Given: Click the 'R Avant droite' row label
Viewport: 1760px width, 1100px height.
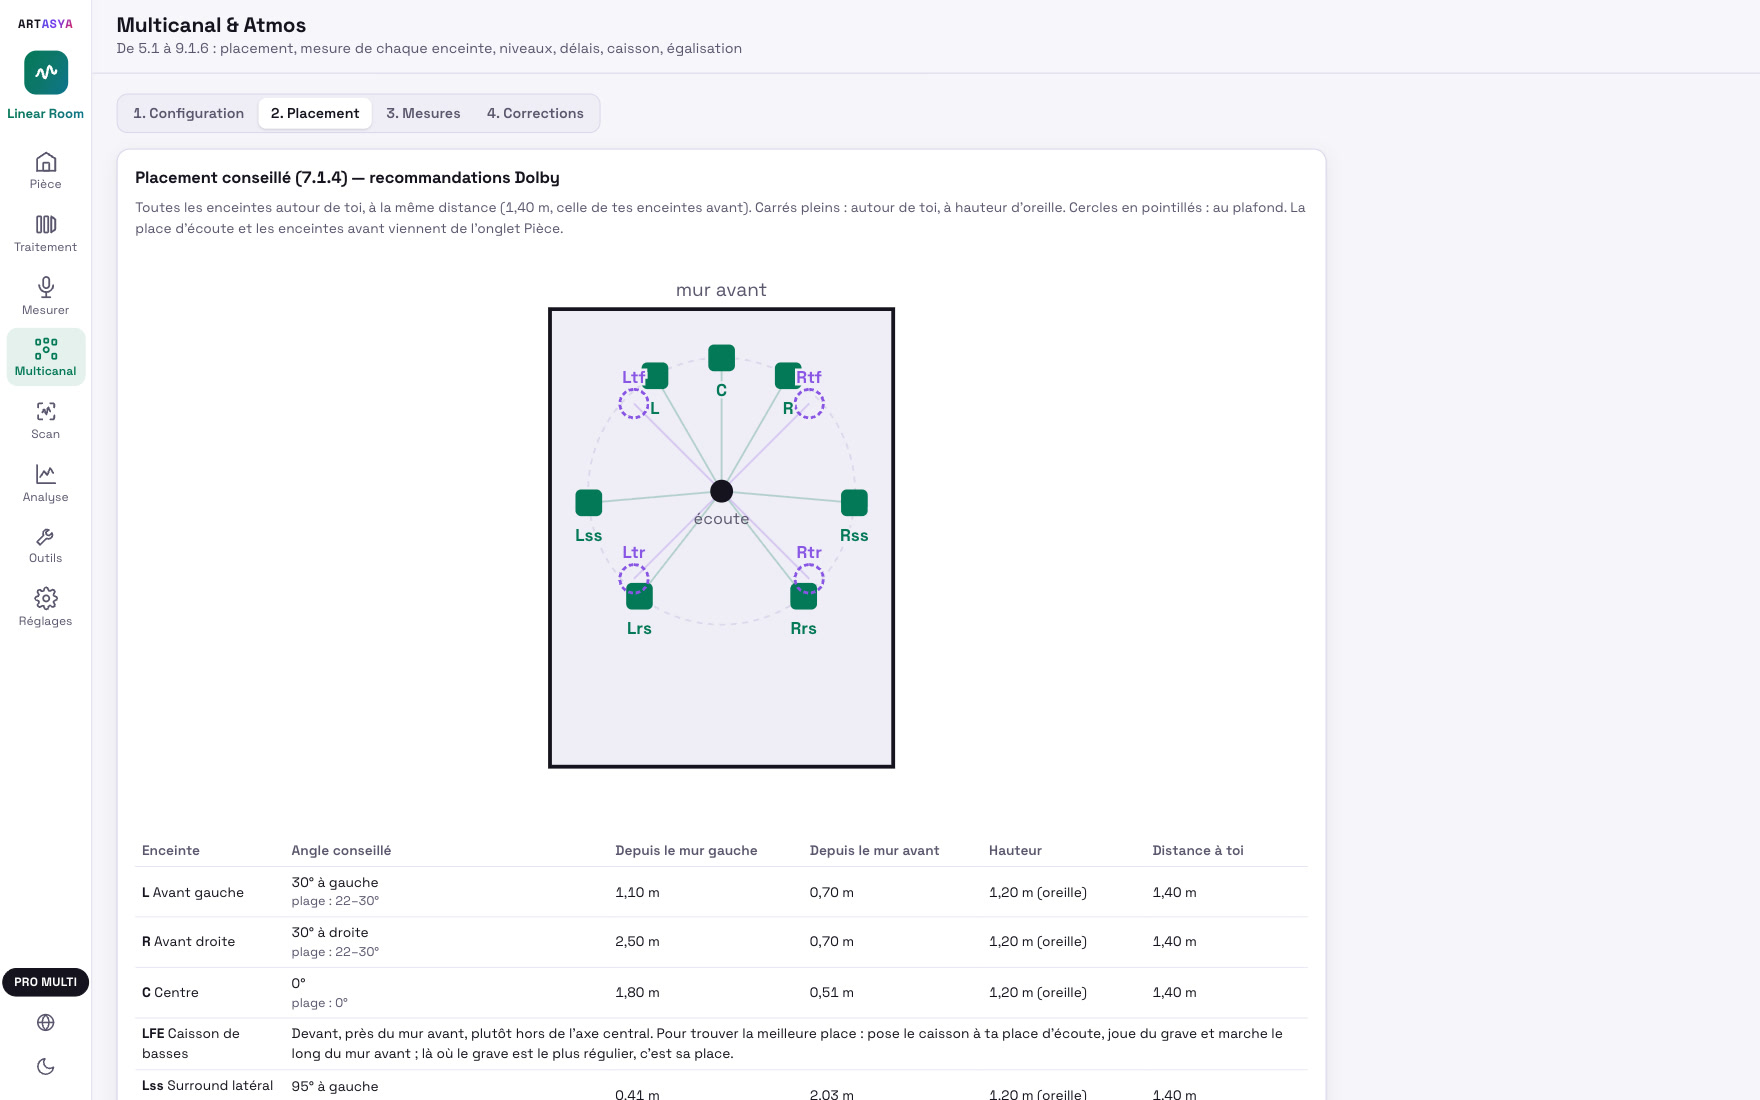Looking at the screenshot, I should click(x=188, y=941).
